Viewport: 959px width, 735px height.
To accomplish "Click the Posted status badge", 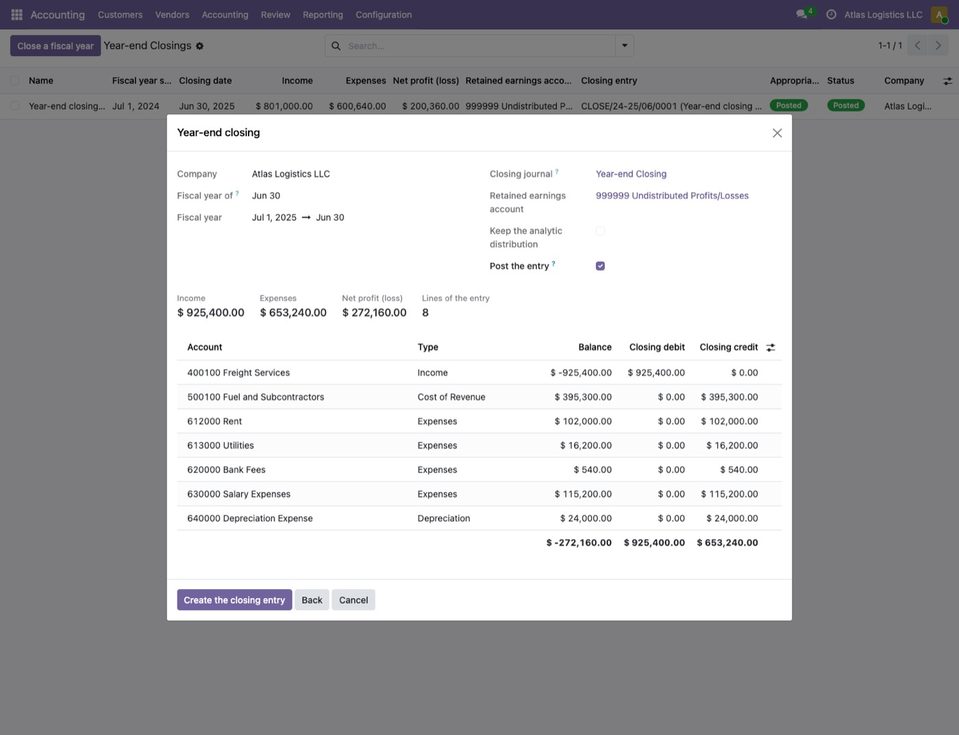I will (846, 105).
